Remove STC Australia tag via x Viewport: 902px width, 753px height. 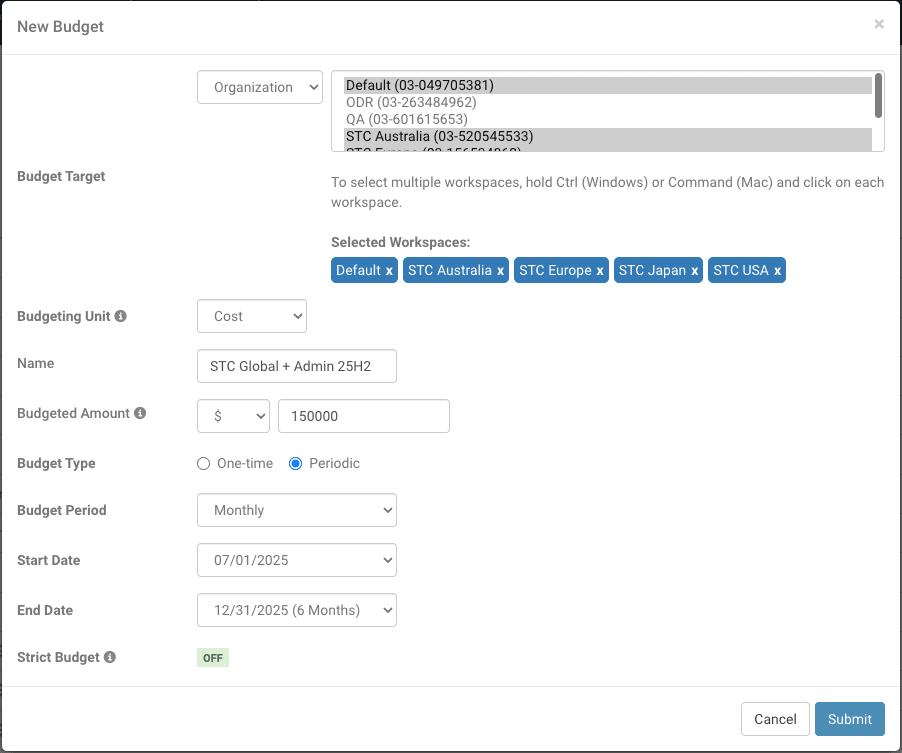tap(501, 271)
